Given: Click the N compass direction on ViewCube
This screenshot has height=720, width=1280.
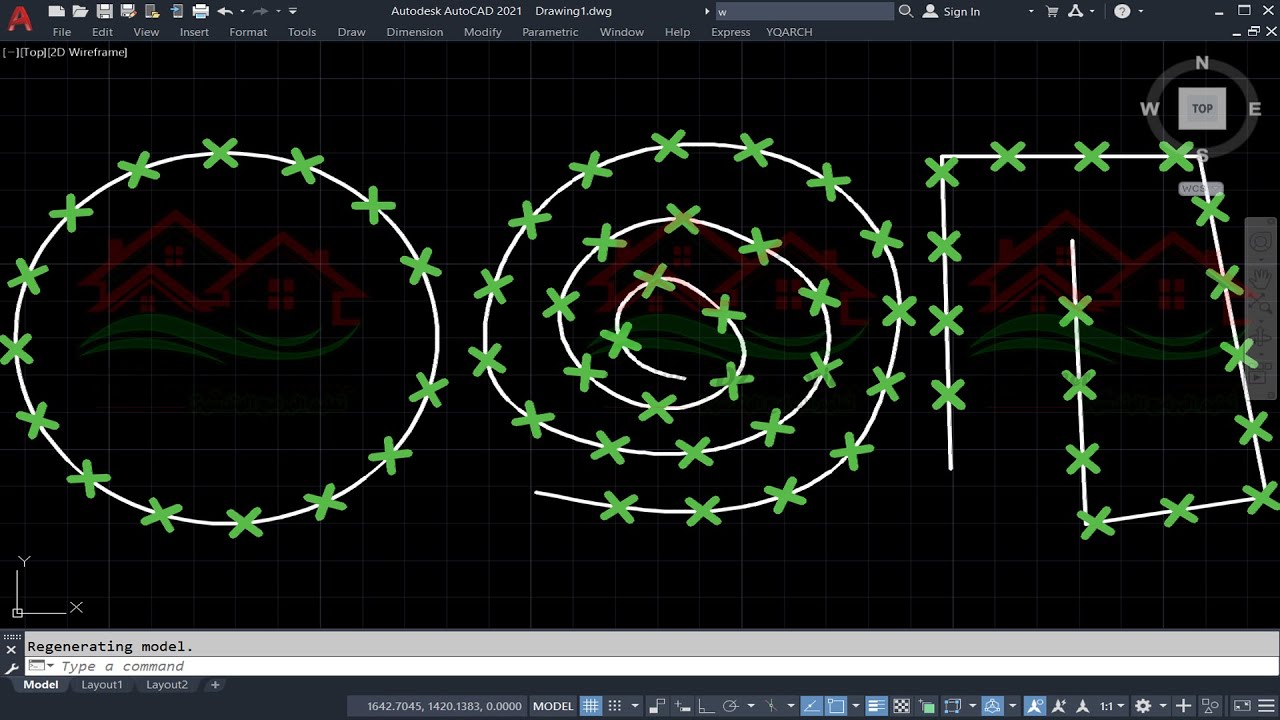Looking at the screenshot, I should pos(1202,63).
